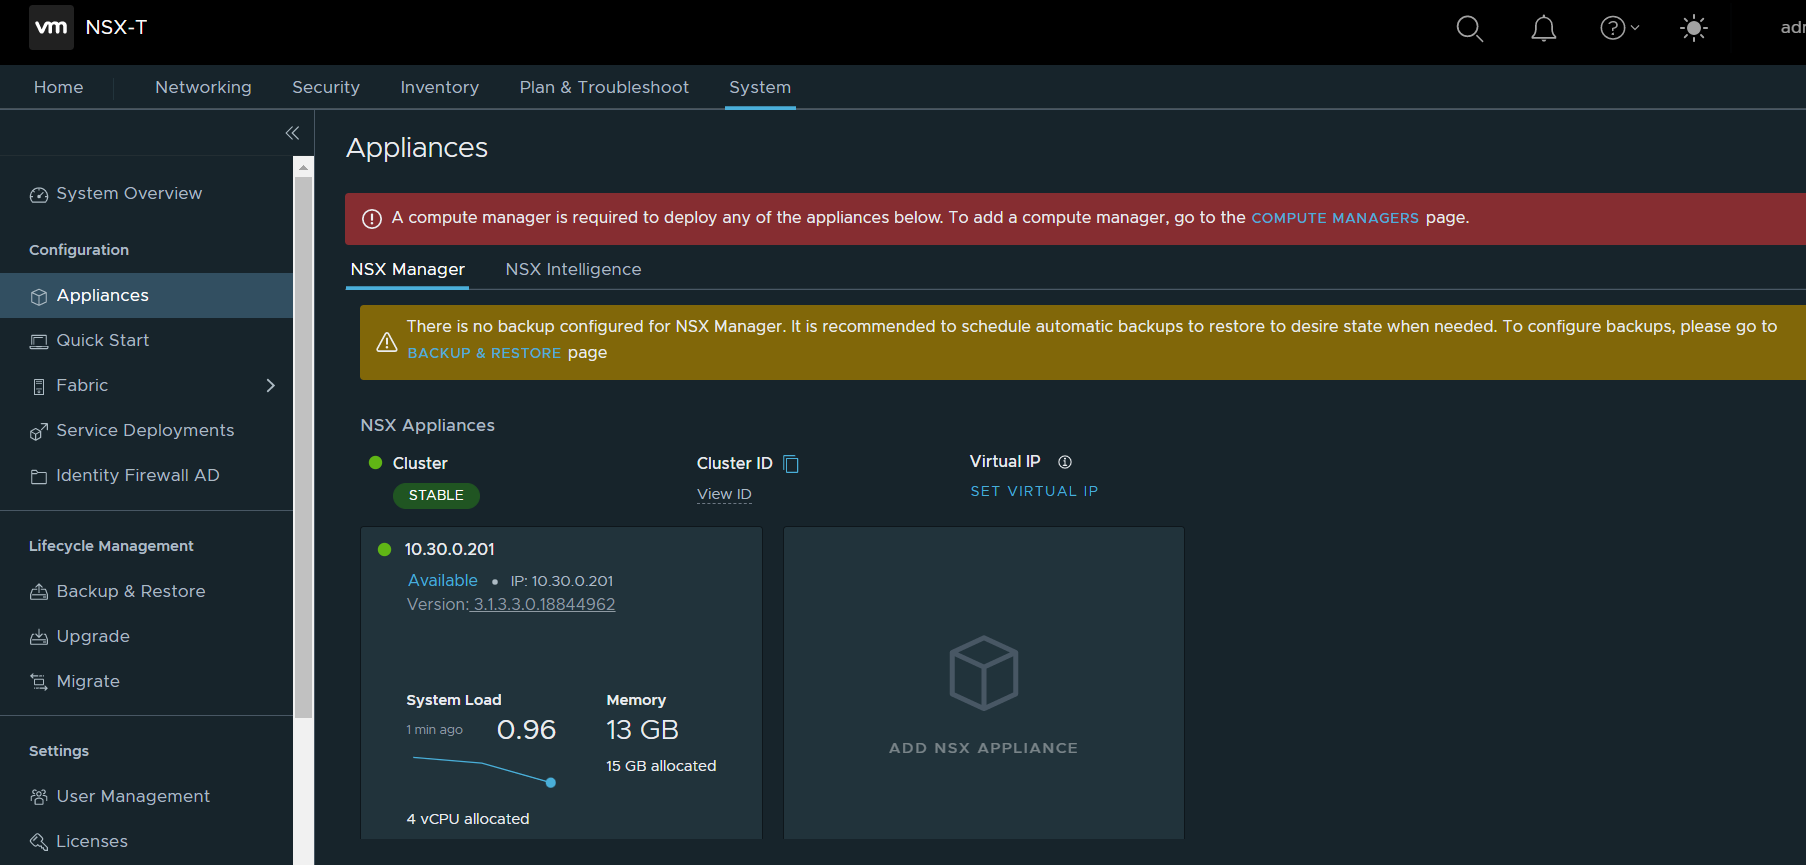Click the Migrate icon in sidebar
1806x865 pixels.
(39, 683)
